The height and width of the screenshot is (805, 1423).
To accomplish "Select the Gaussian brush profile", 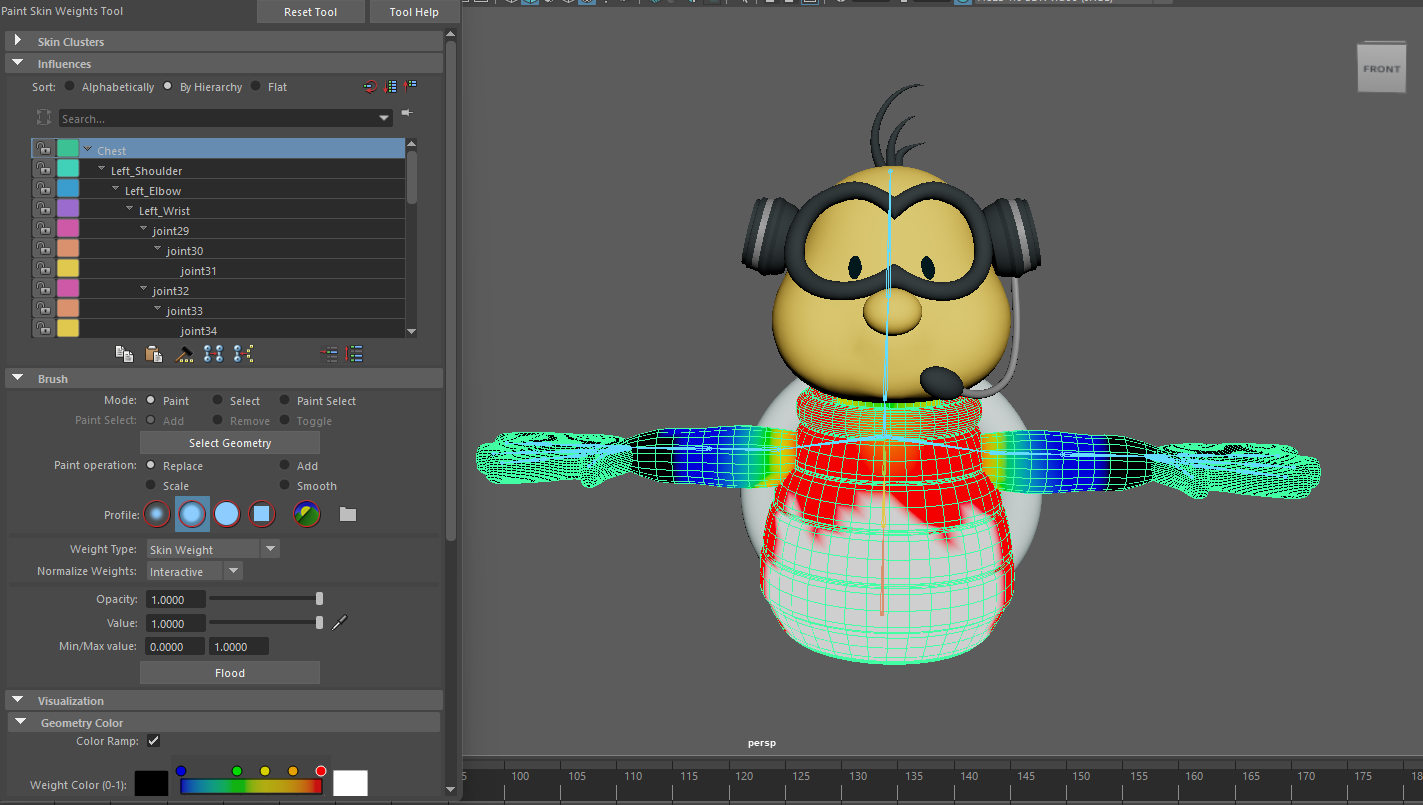I will (x=157, y=514).
